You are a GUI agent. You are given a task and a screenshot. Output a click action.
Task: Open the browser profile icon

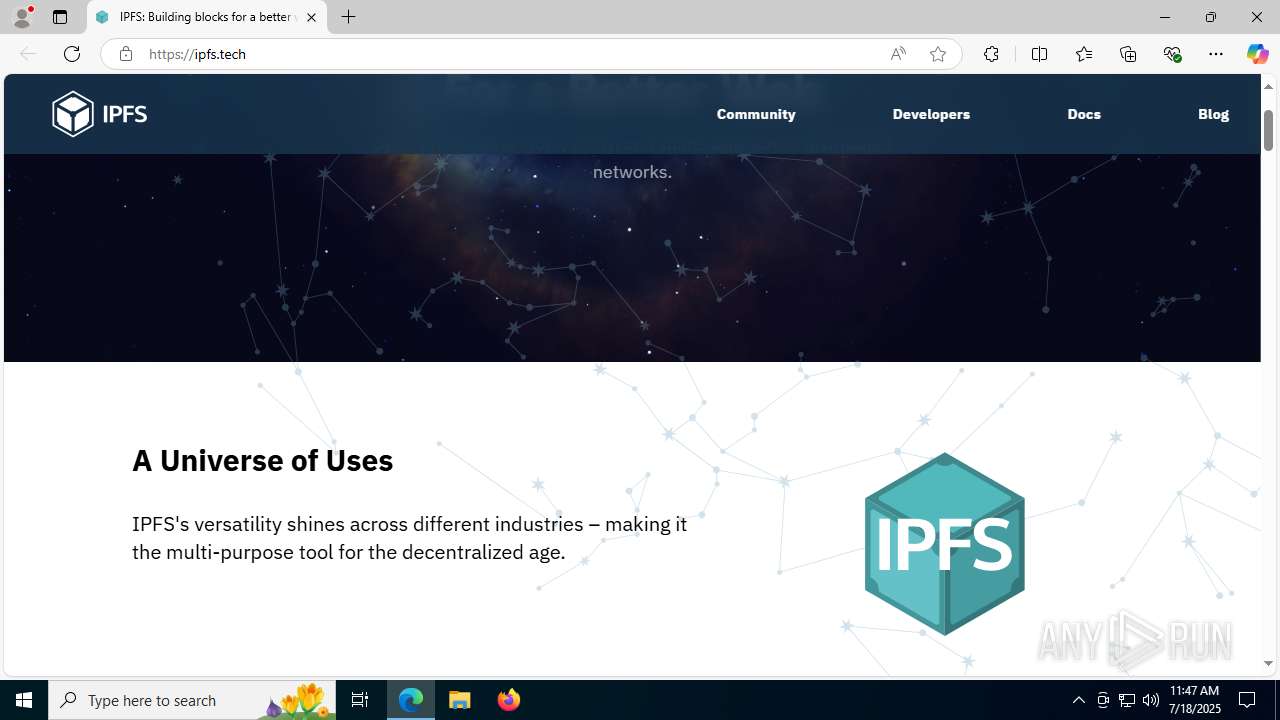click(22, 17)
